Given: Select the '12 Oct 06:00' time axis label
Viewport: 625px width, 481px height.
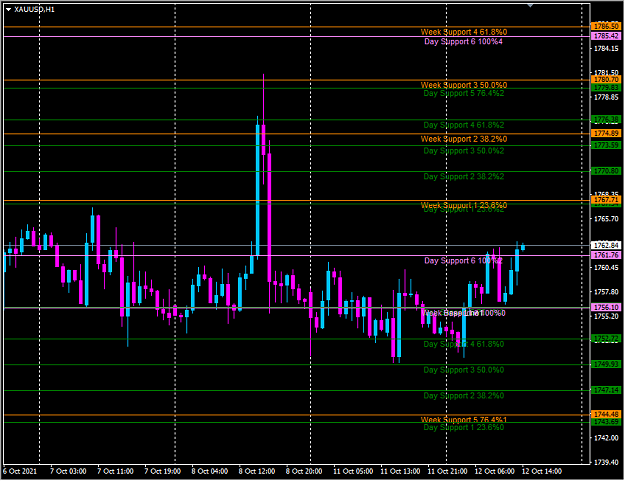Looking at the screenshot, I should pyautogui.click(x=494, y=471).
